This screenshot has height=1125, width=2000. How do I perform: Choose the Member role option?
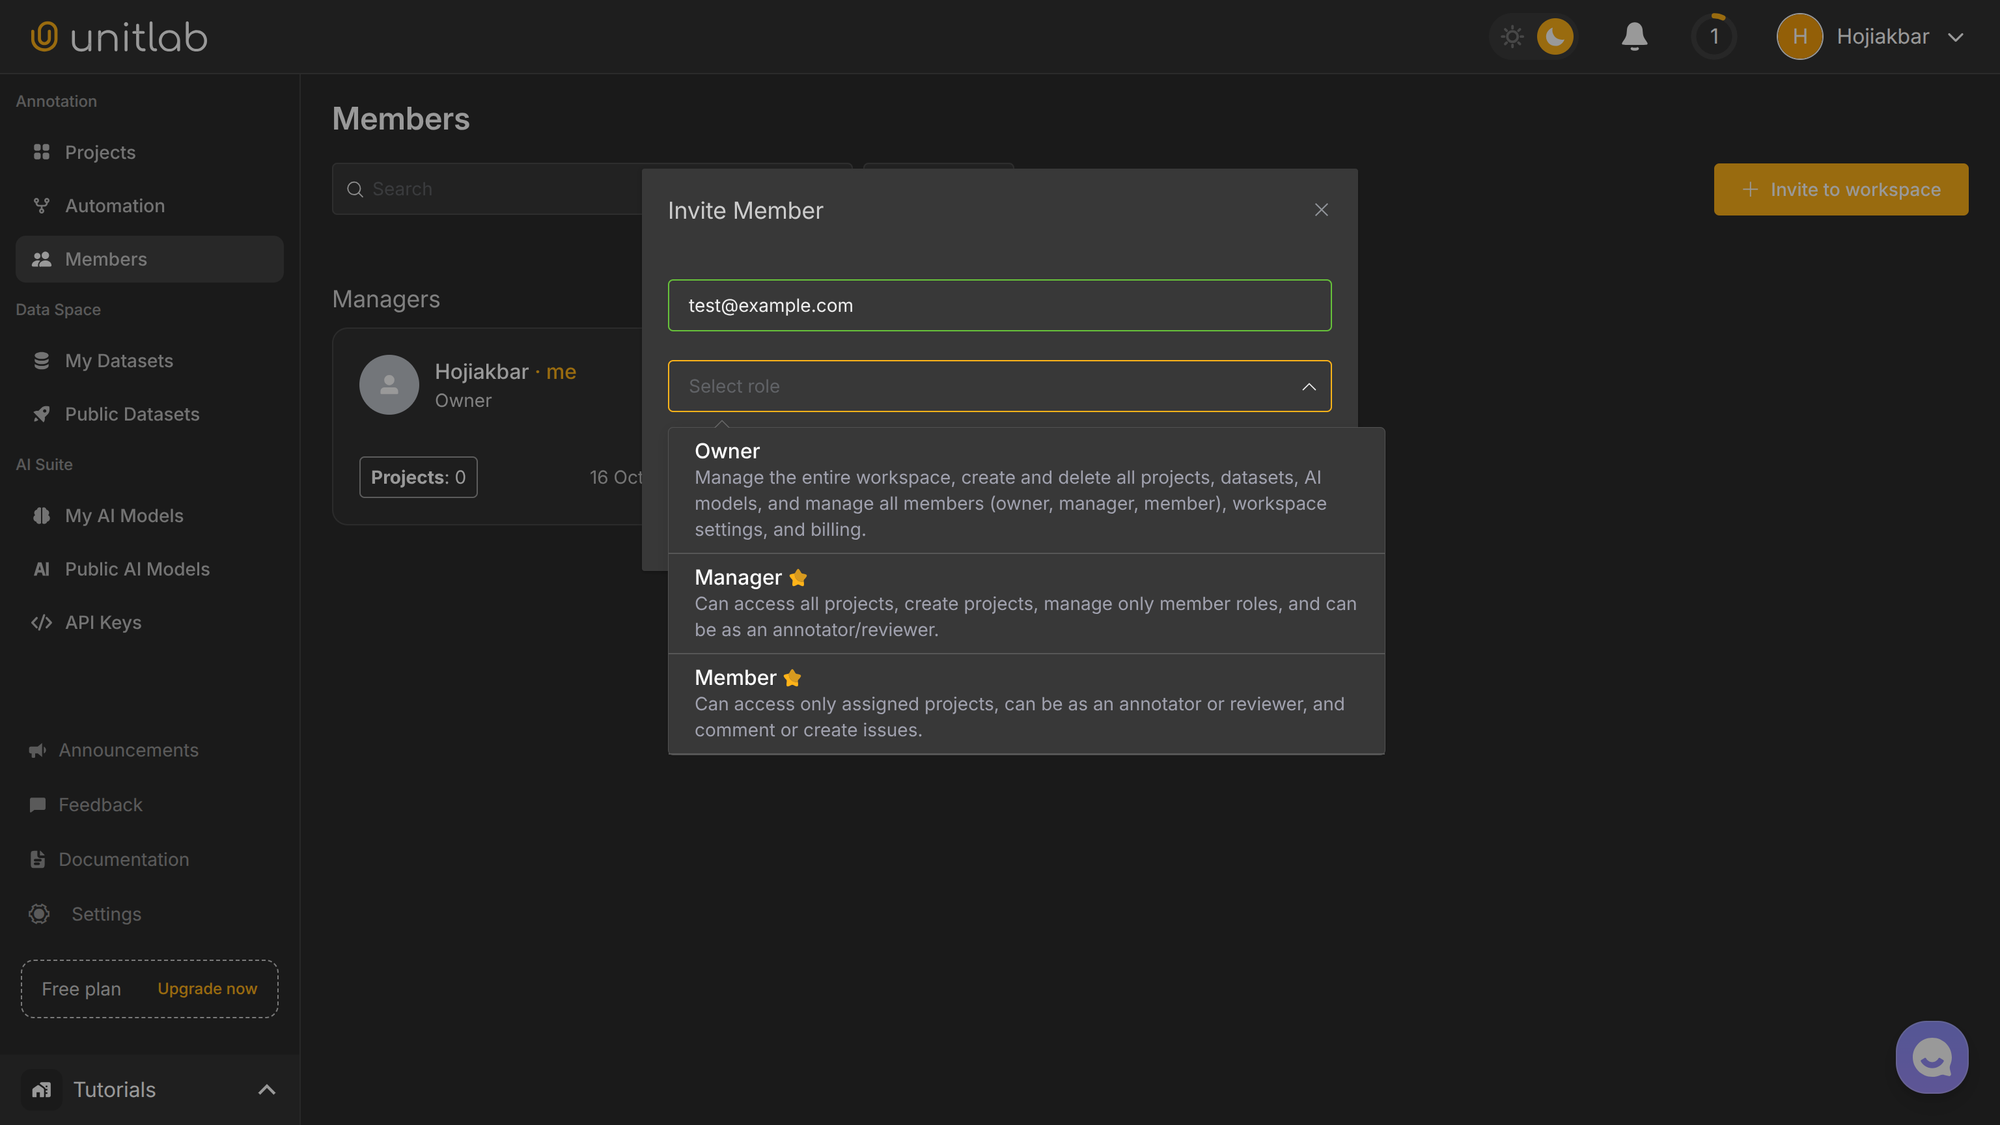point(1025,703)
